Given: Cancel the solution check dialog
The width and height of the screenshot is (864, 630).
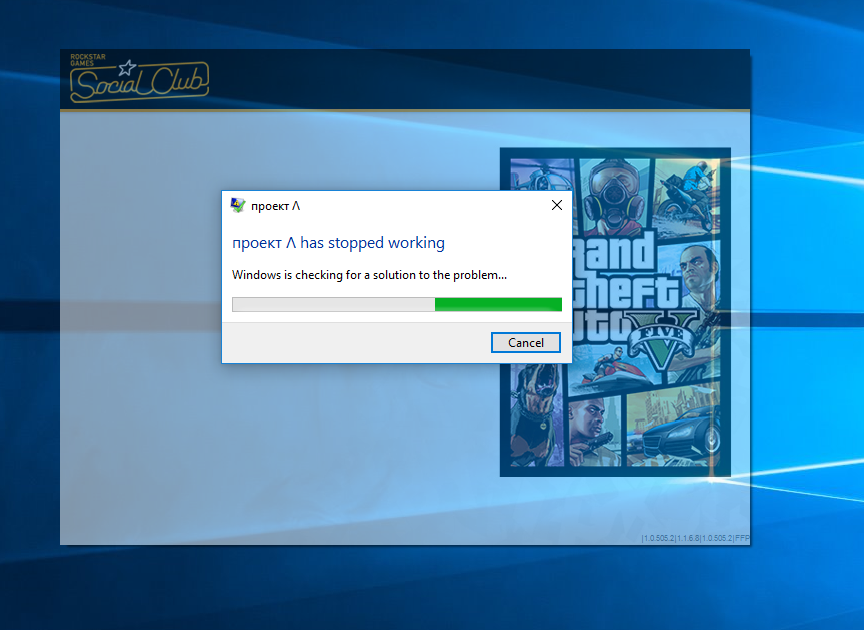Looking at the screenshot, I should coord(526,342).
